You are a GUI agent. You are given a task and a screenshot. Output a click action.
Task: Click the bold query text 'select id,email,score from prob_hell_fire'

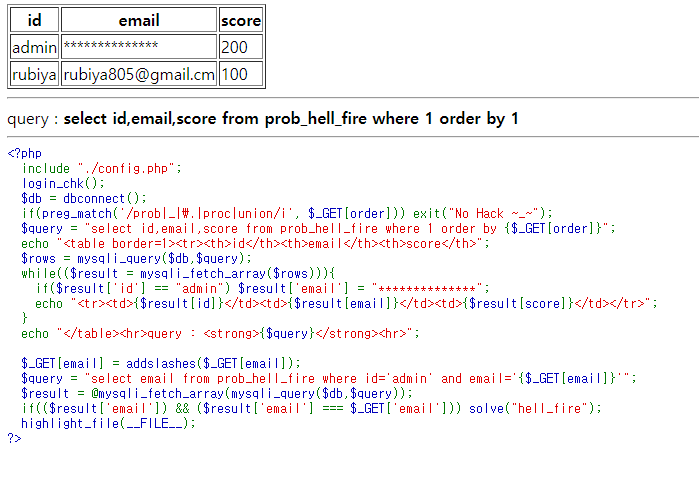tap(215, 119)
